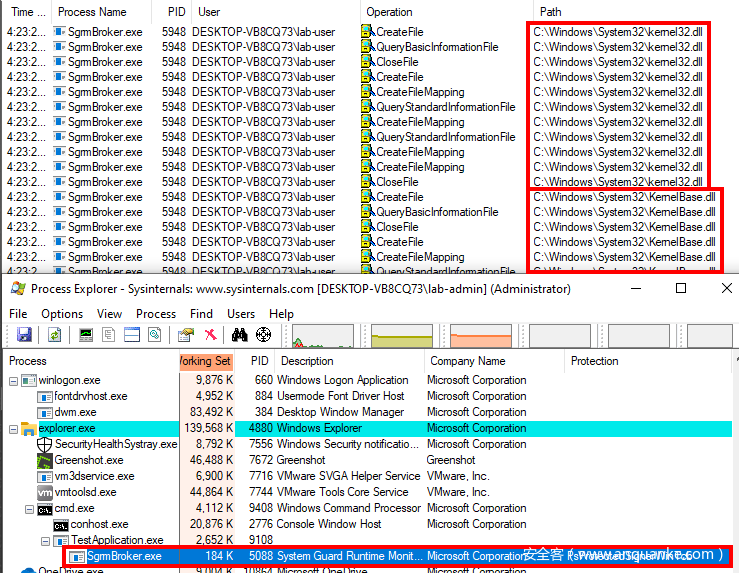Collapse the TestApplication.exe tree node
This screenshot has width=739, height=573.
(x=46, y=541)
